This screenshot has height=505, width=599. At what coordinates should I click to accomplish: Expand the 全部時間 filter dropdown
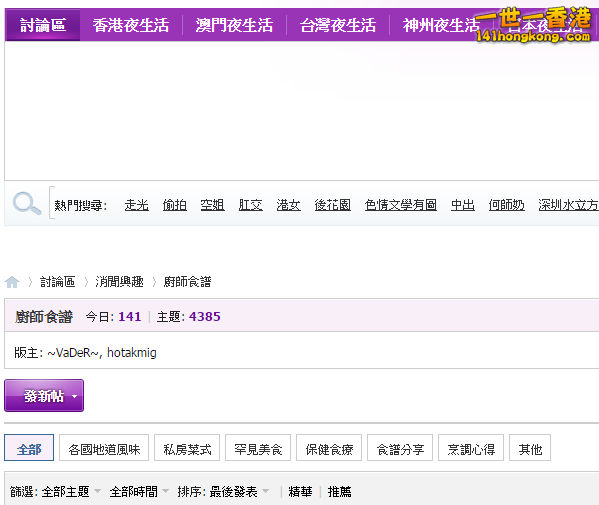(139, 492)
